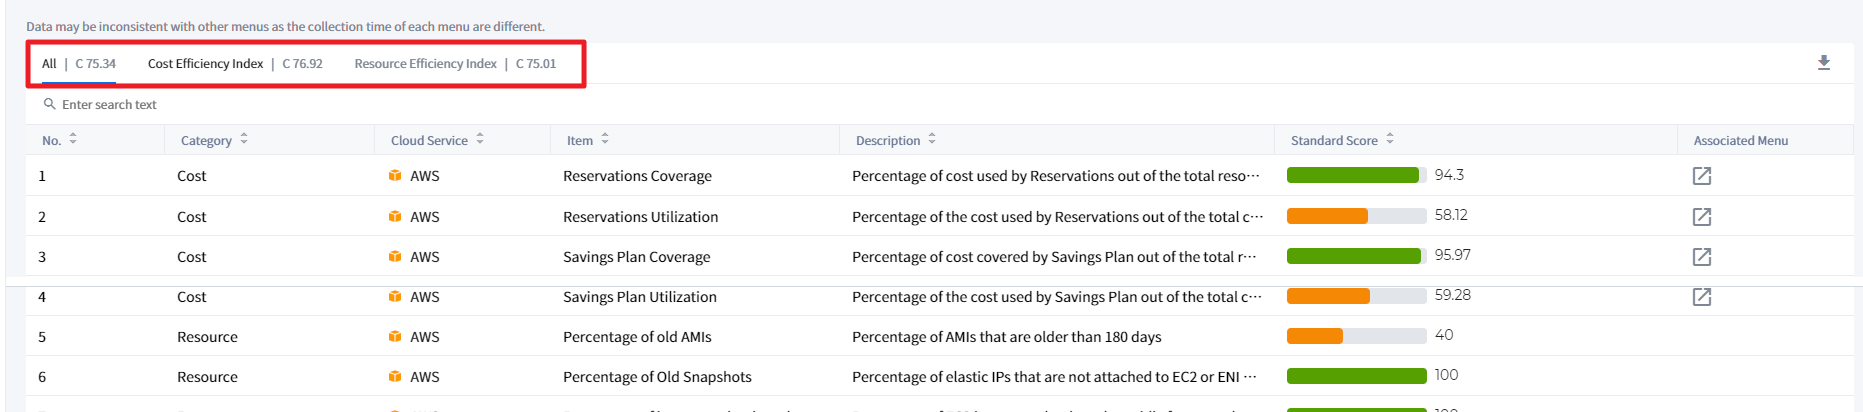Open associated menu for Savings Plan Coverage
Screen dimensions: 1863x412
pos(1701,257)
